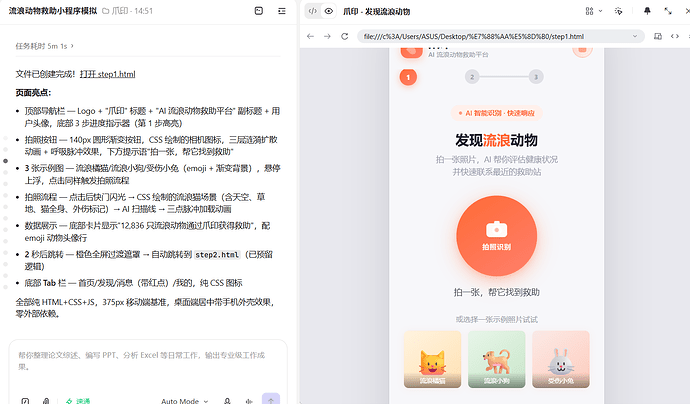This screenshot has height=404, width=690.
Task: Click the step2.html code snippet
Action: (217, 255)
